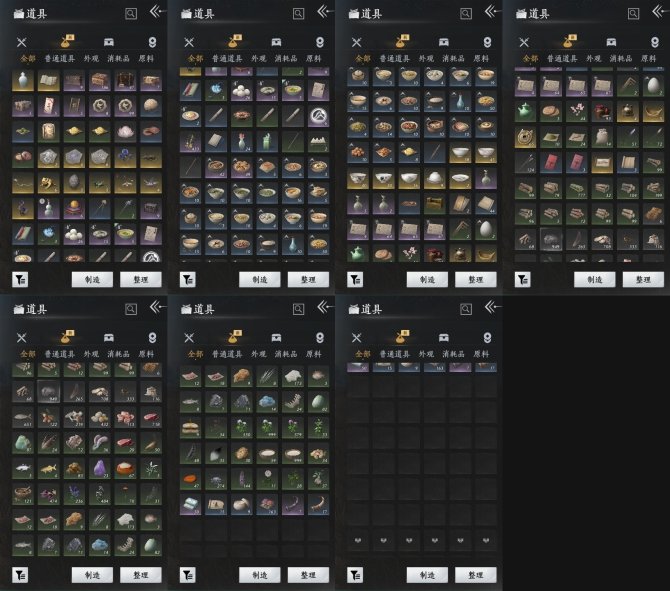This screenshot has height=591, width=670.
Task: Select the round copper coin item
Action: point(525,137)
